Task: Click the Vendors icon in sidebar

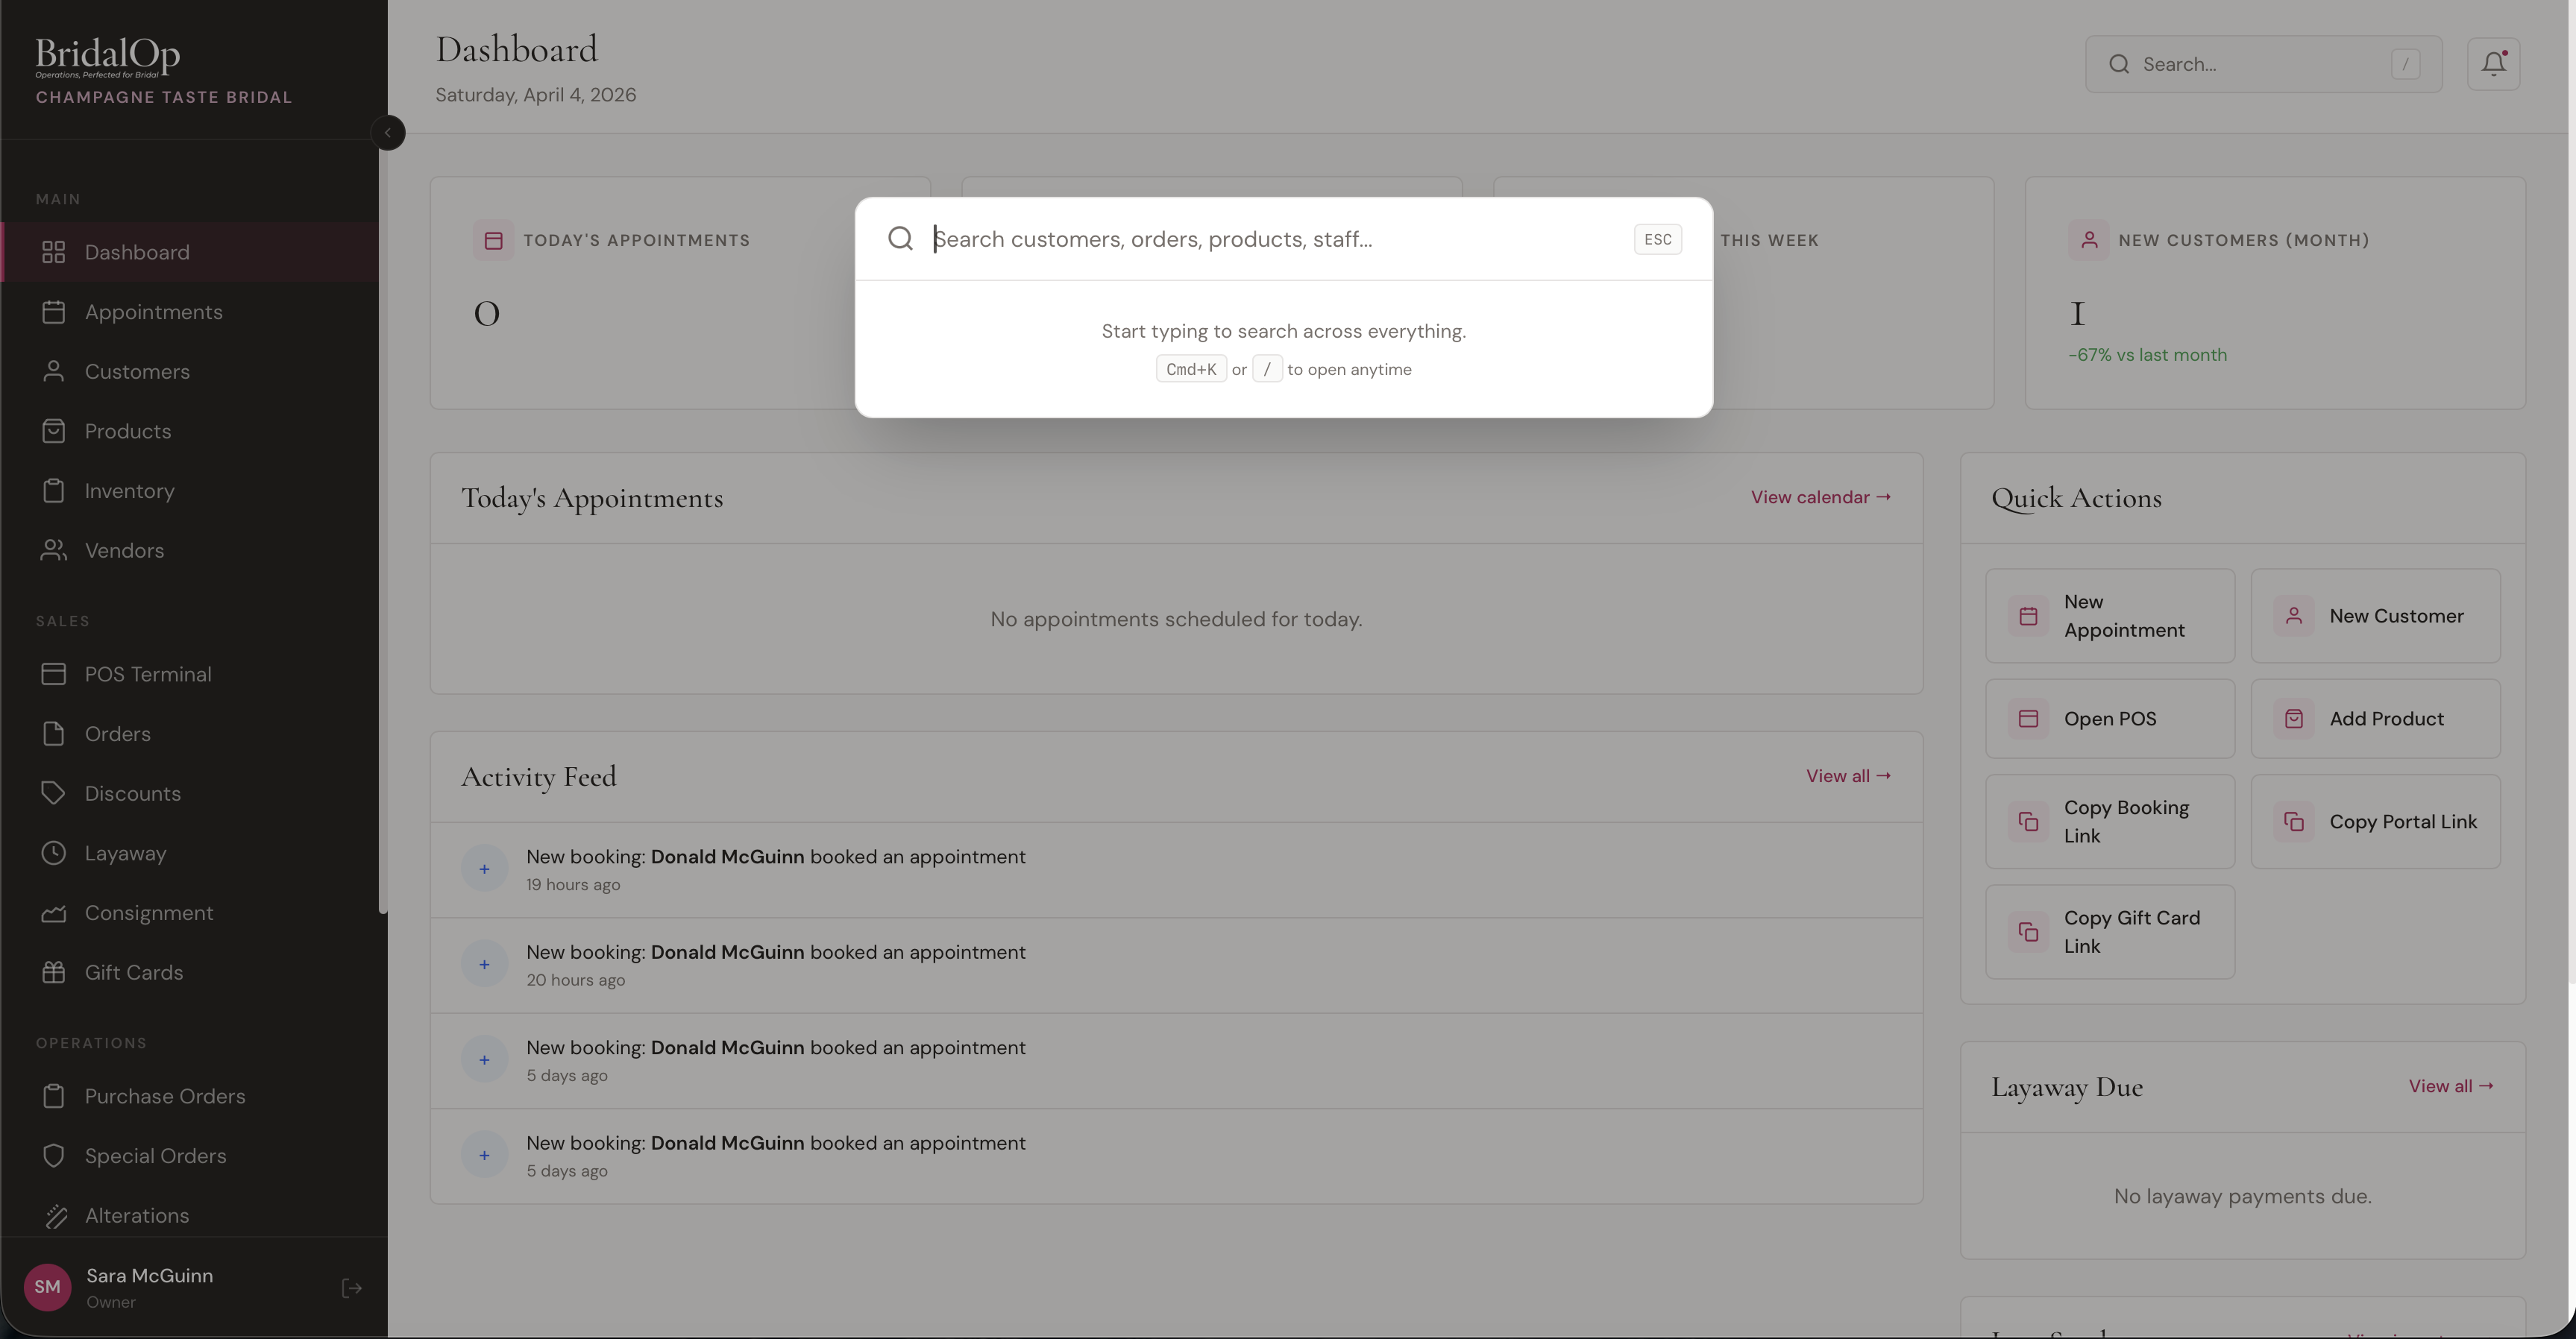Action: tap(55, 550)
